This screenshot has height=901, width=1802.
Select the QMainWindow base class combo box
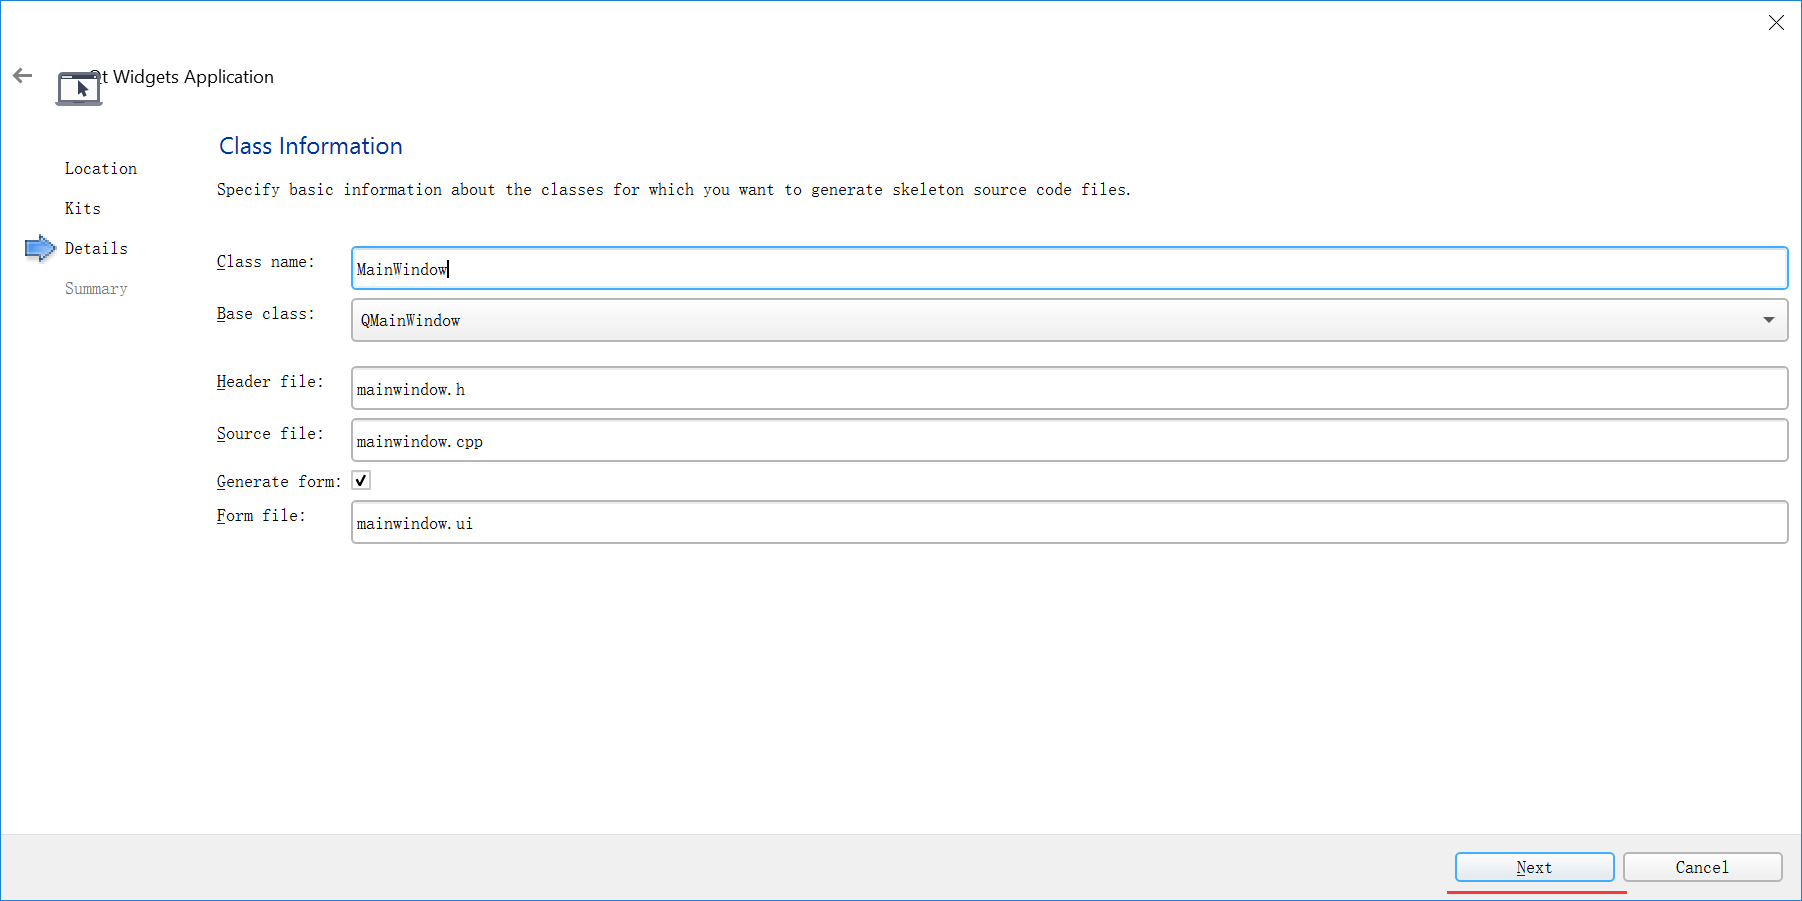click(x=1069, y=320)
